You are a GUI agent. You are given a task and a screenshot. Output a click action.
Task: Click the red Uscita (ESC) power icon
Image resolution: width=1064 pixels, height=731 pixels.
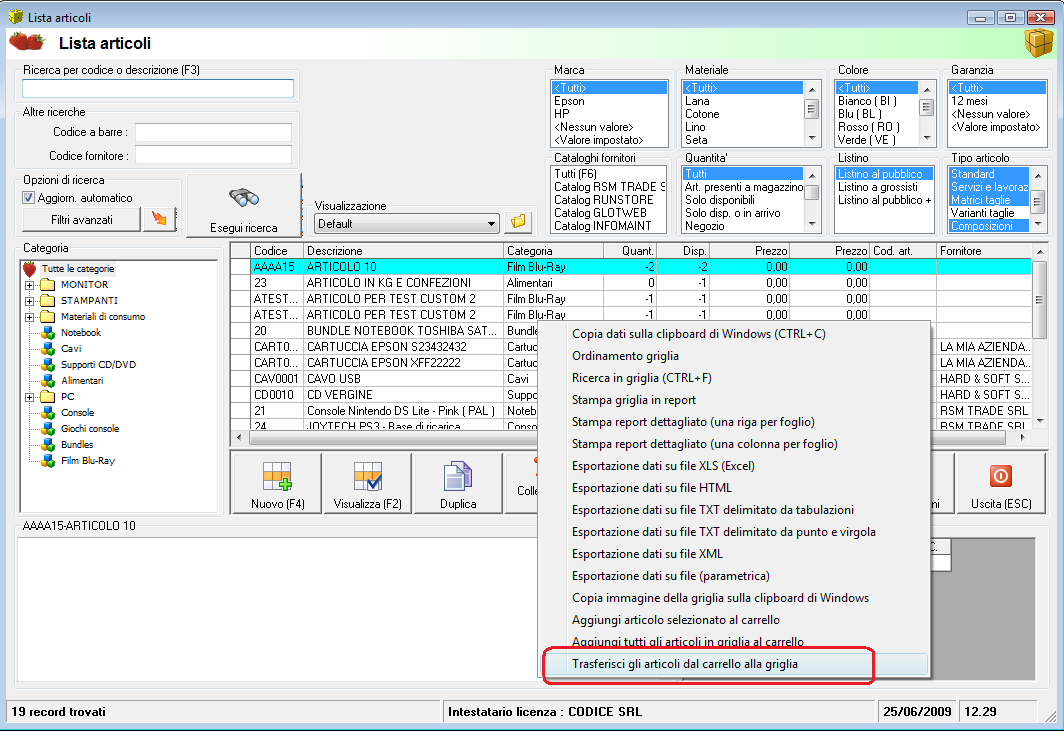click(x=1001, y=476)
